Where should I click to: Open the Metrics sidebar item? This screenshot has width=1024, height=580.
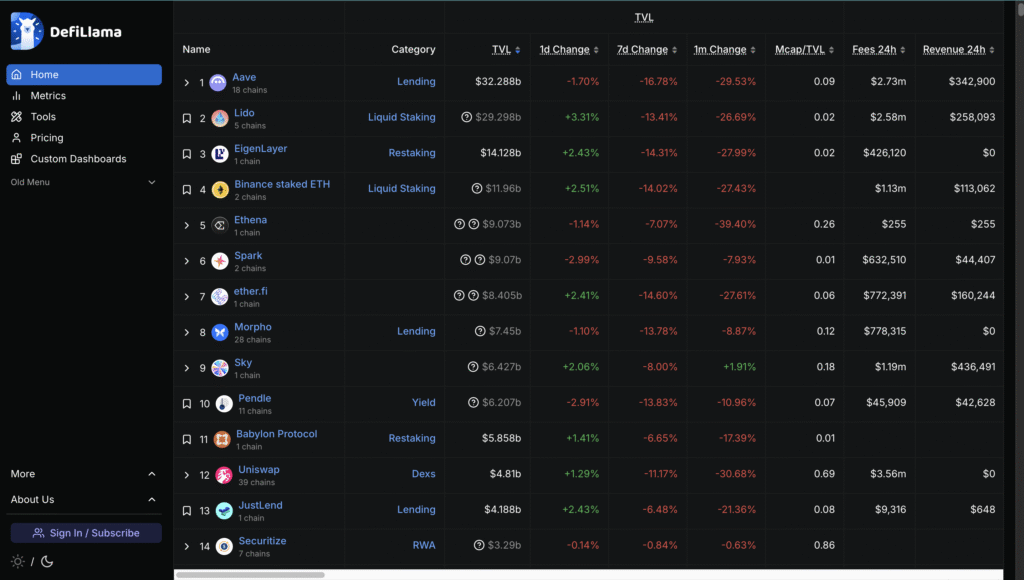48,96
